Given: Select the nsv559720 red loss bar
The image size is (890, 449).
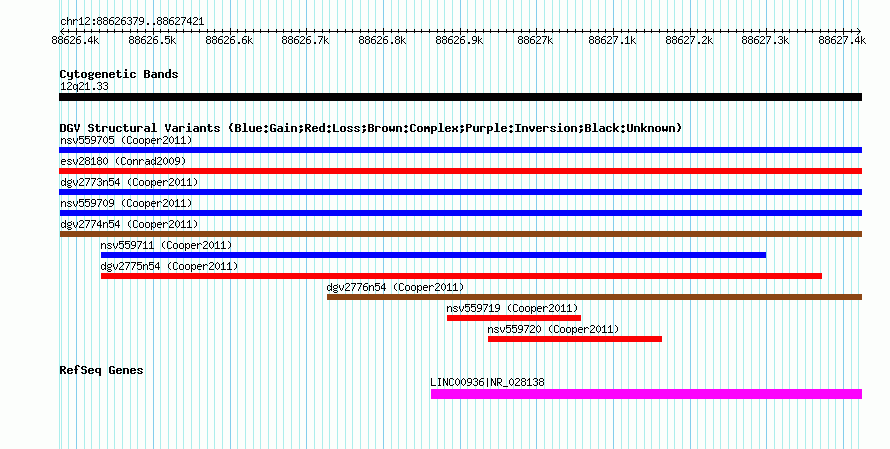Looking at the screenshot, I should [575, 339].
